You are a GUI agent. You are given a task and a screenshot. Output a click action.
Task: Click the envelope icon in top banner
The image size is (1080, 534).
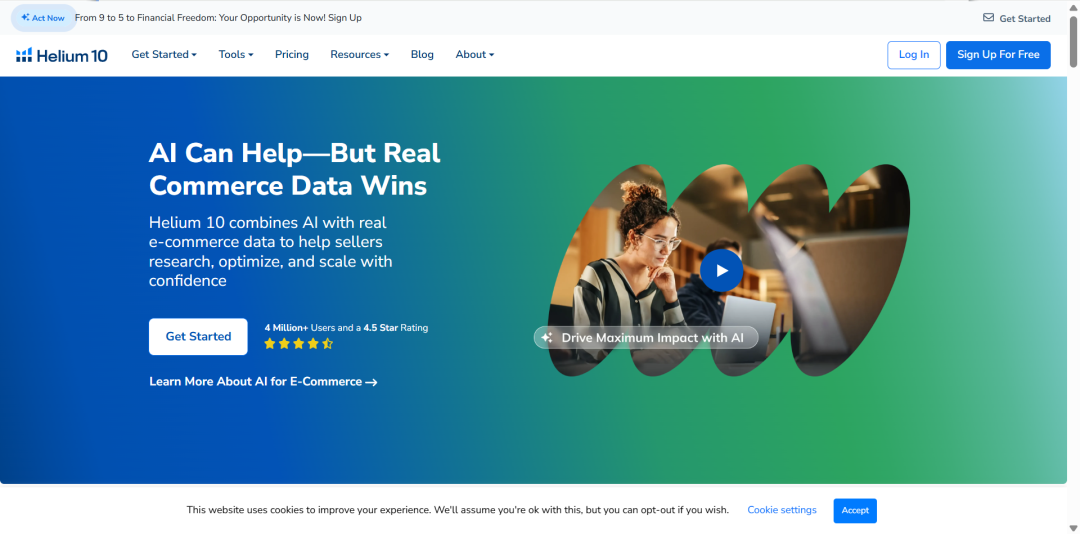pos(988,18)
